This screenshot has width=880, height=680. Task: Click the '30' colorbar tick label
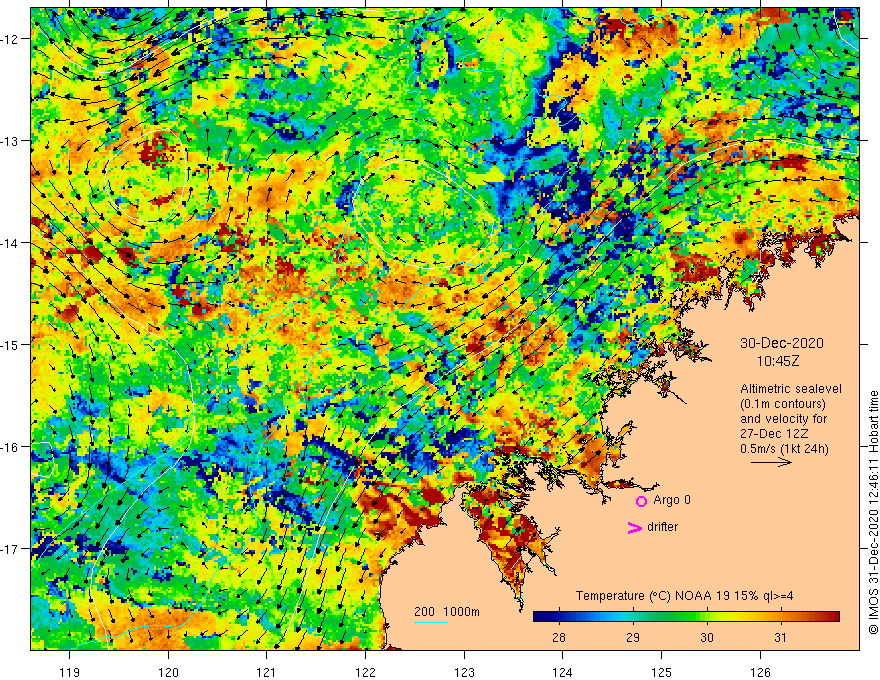(707, 638)
